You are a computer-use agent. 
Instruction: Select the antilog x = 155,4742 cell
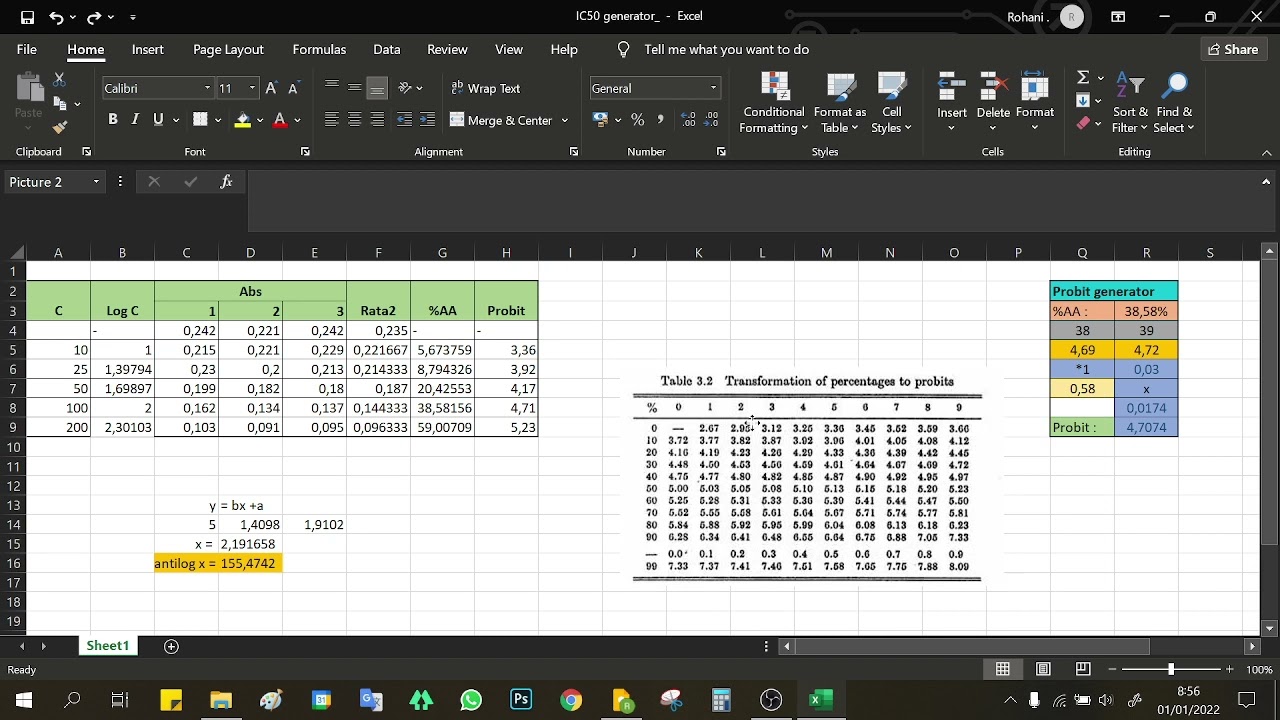[x=217, y=563]
